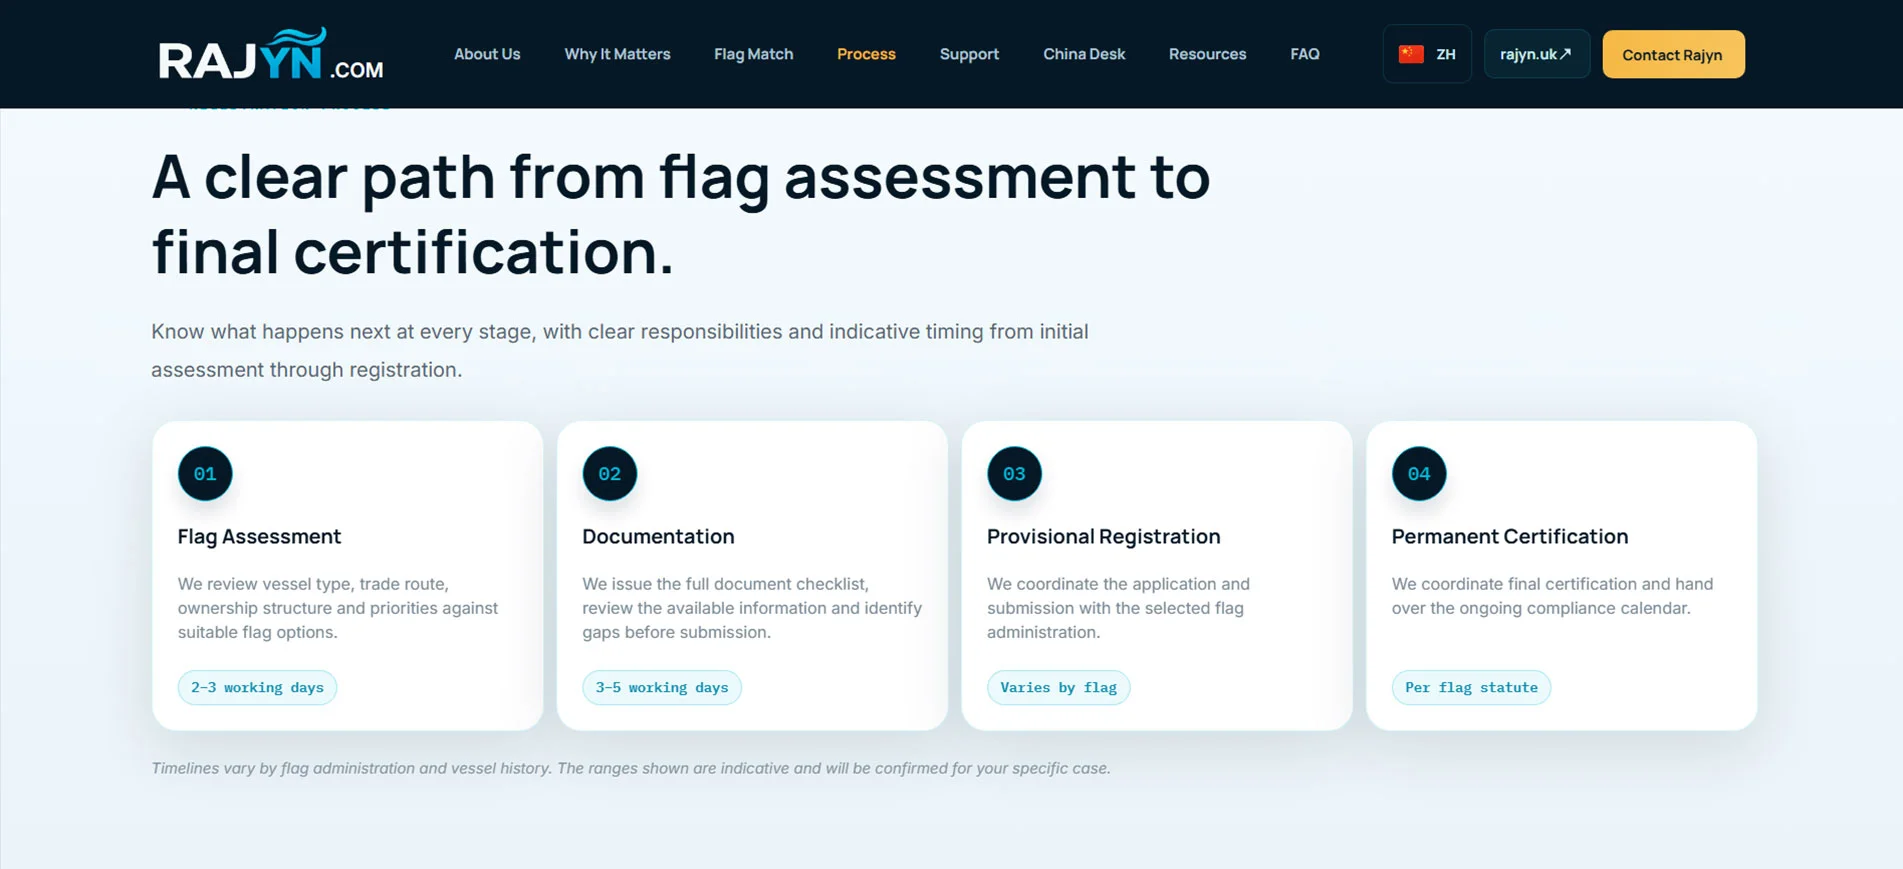The width and height of the screenshot is (1903, 869).
Task: Navigate to China Desk
Action: pos(1084,54)
